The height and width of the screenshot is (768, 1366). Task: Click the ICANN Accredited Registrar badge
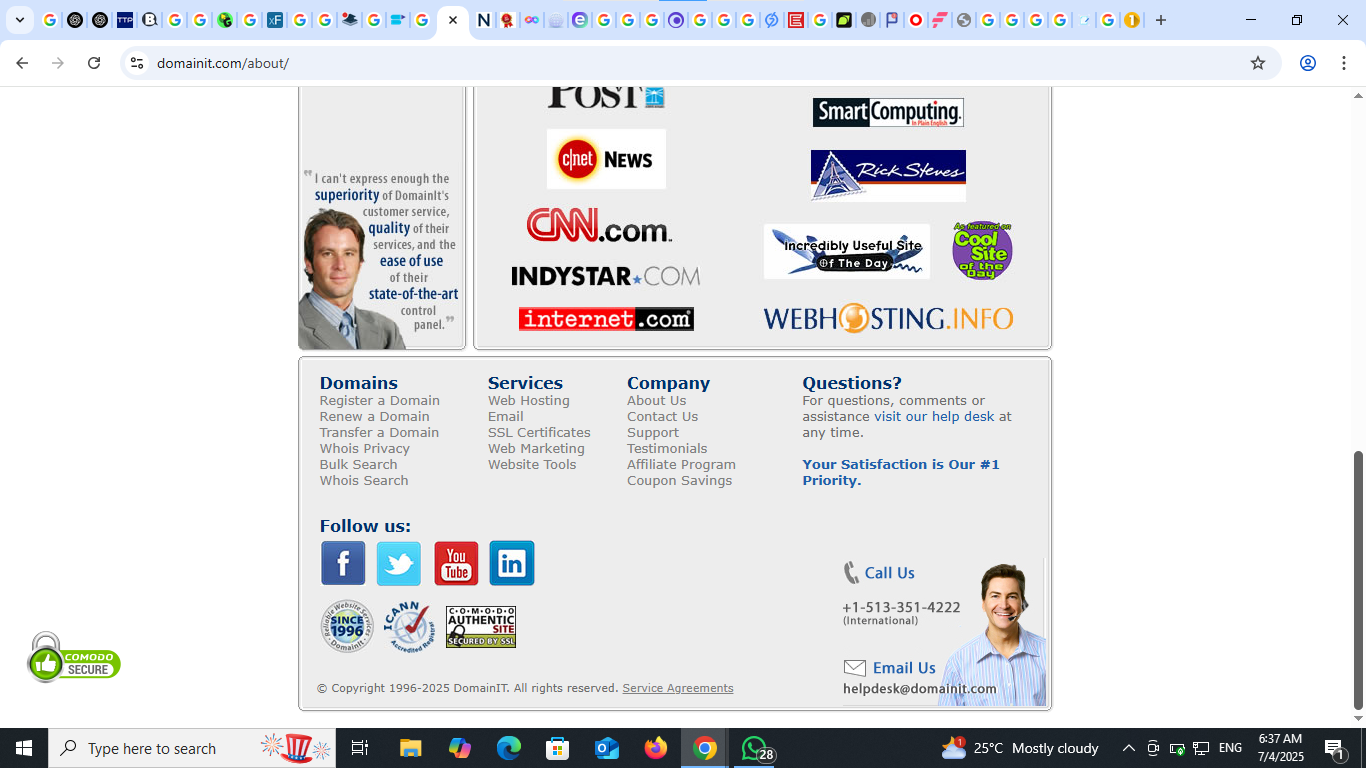point(409,627)
